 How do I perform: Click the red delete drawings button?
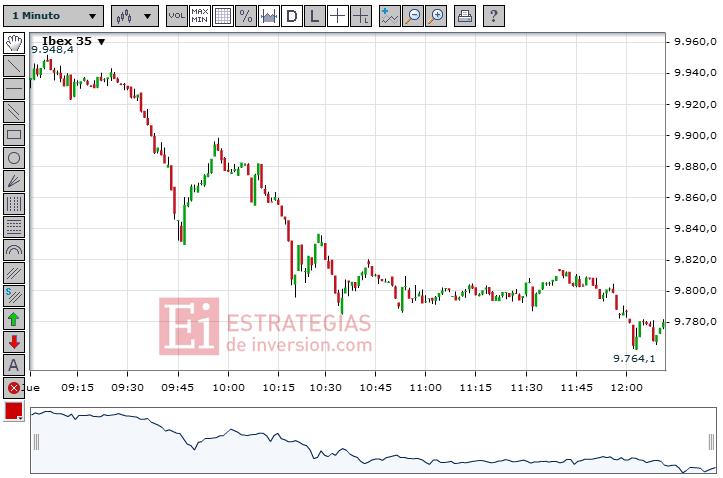tap(14, 388)
